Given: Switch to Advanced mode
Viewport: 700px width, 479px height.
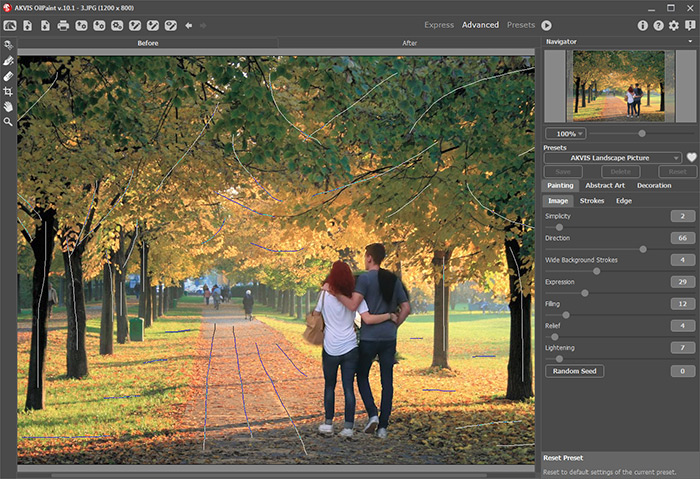Looking at the screenshot, I should 480,25.
